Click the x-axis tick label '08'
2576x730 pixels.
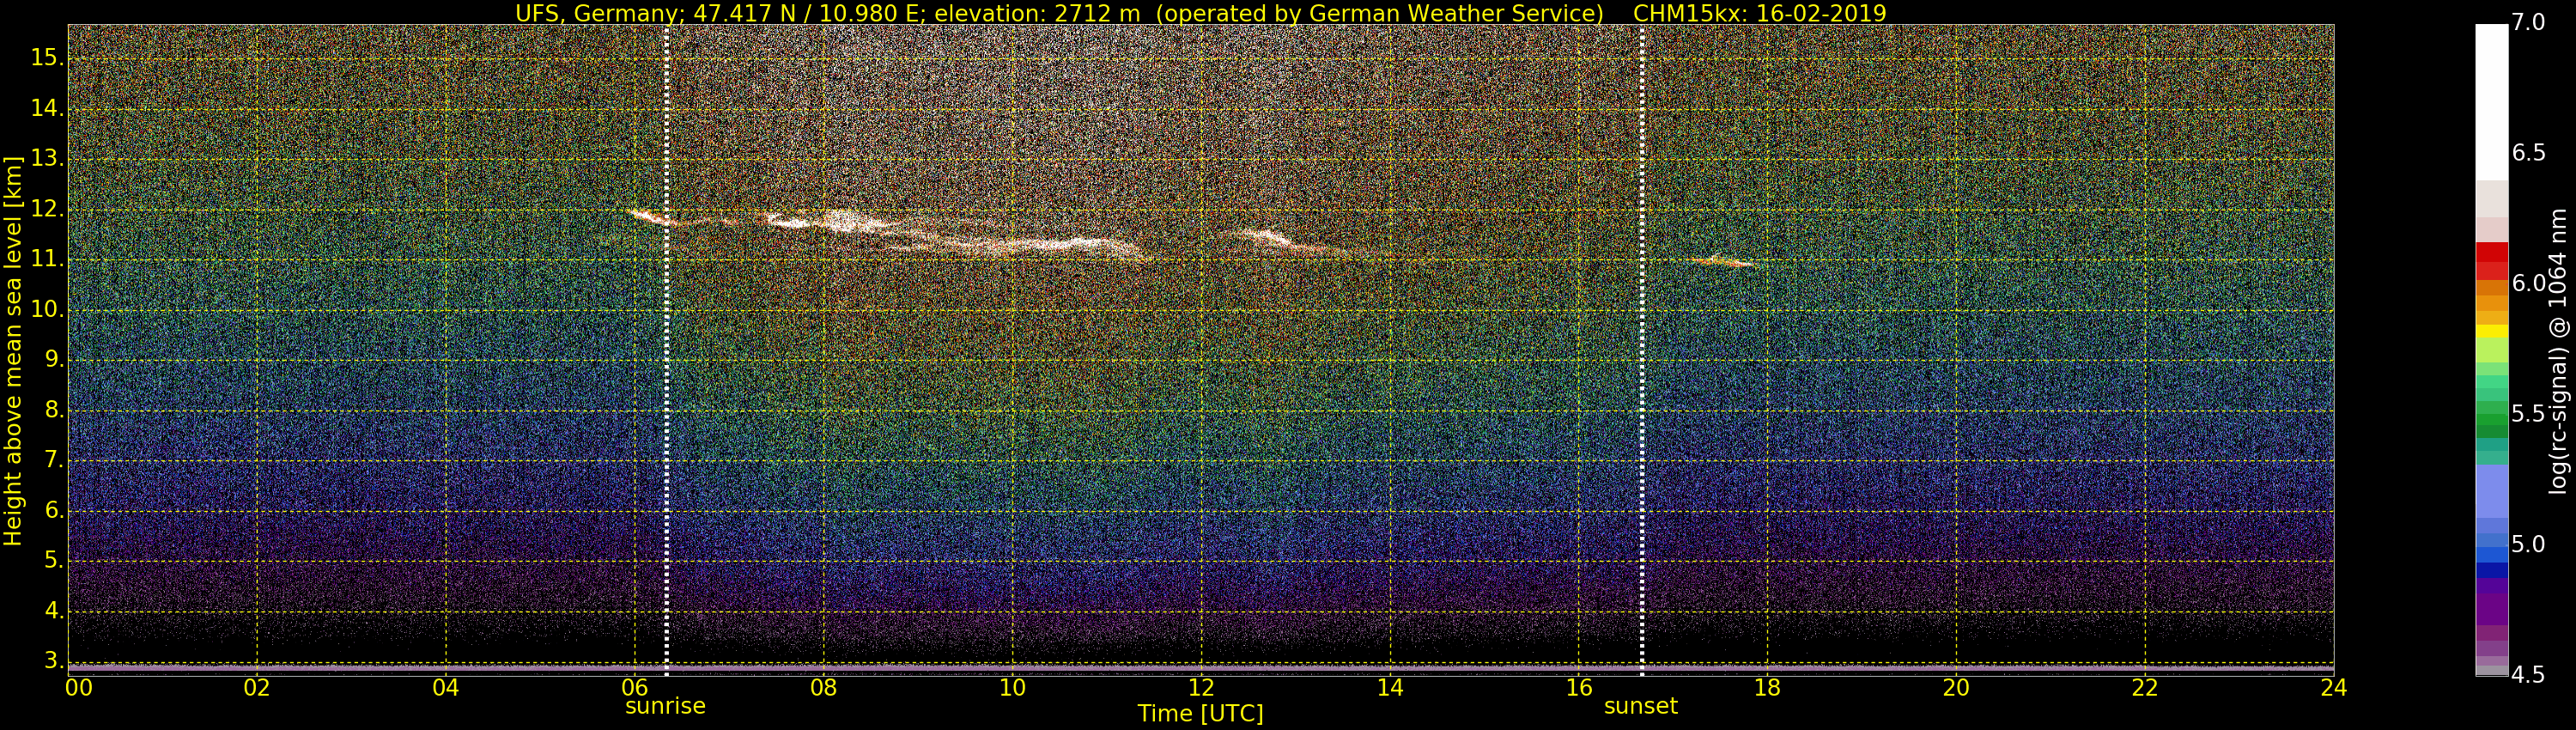point(823,687)
